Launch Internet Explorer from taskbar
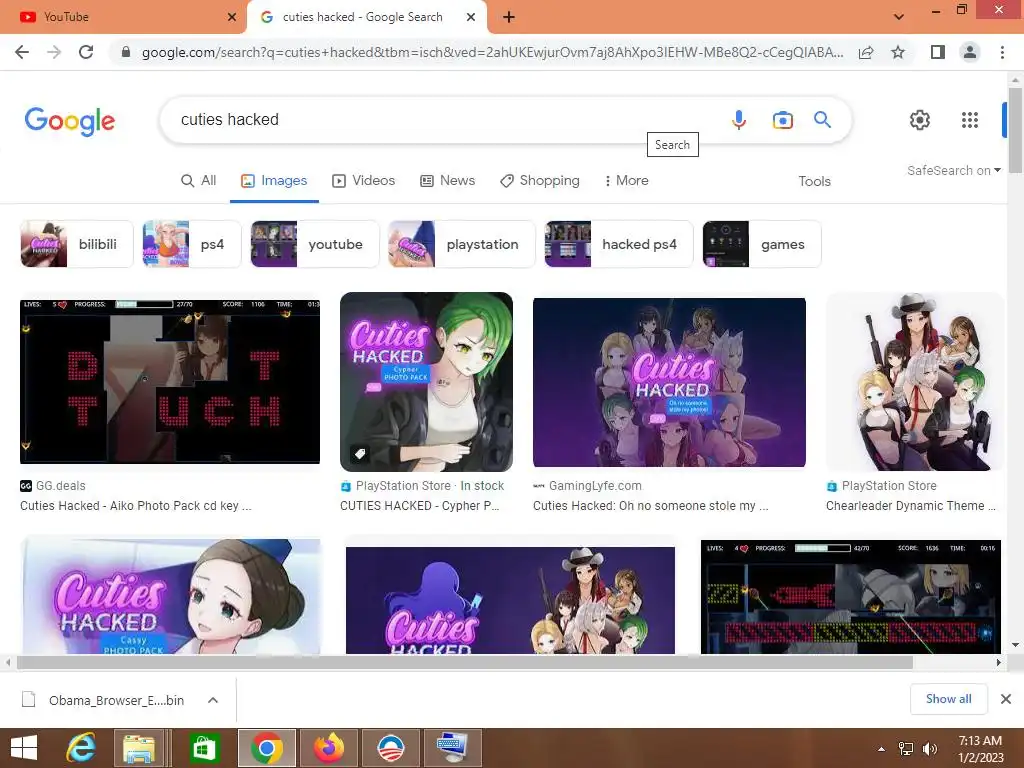1024x768 pixels. [x=82, y=748]
